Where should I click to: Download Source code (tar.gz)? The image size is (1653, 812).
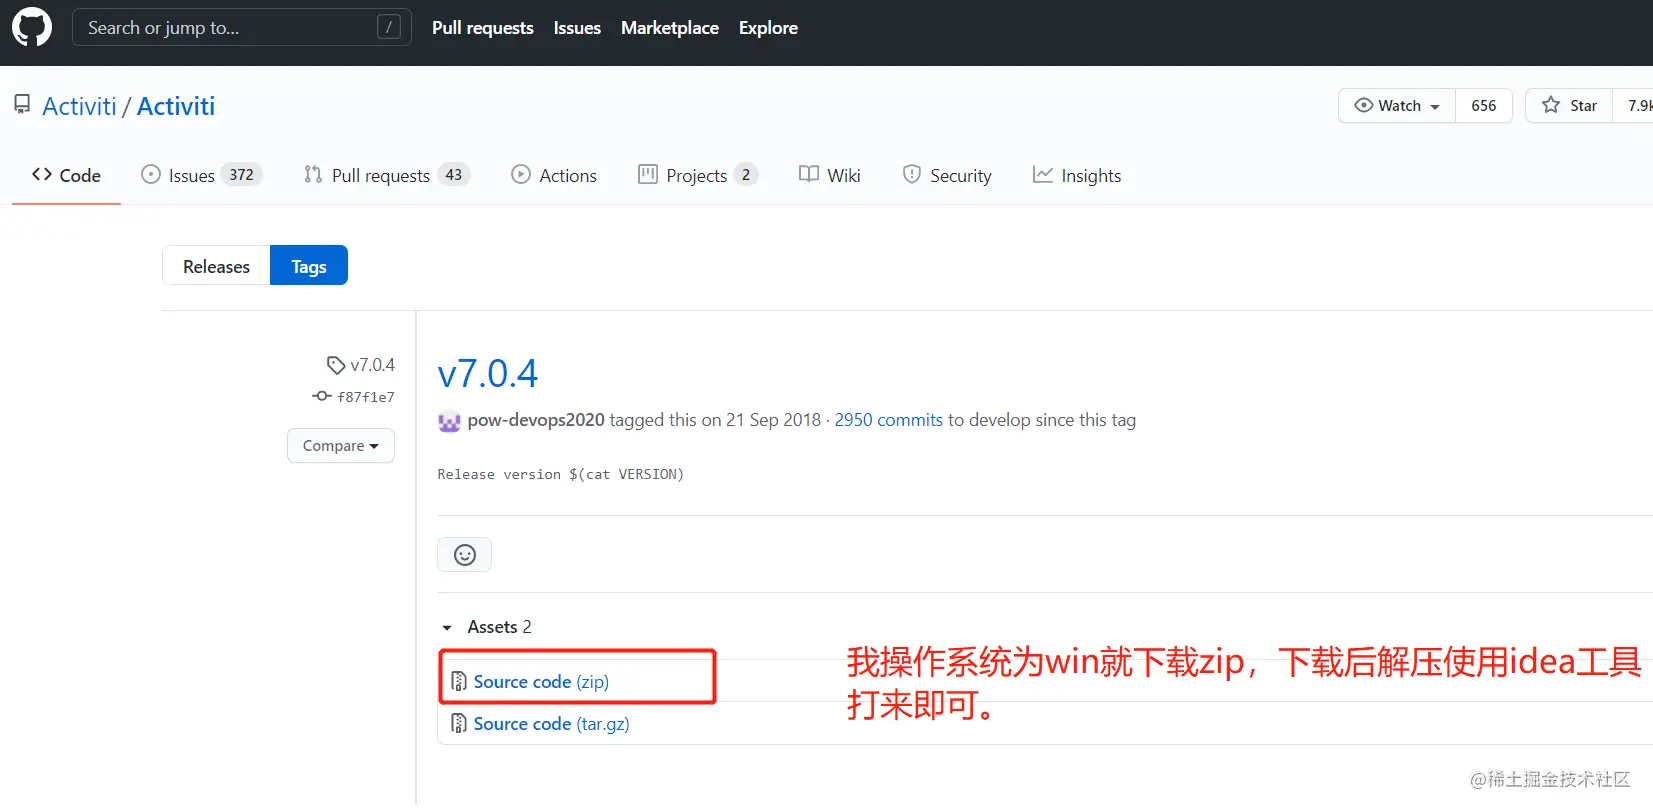[x=551, y=723]
